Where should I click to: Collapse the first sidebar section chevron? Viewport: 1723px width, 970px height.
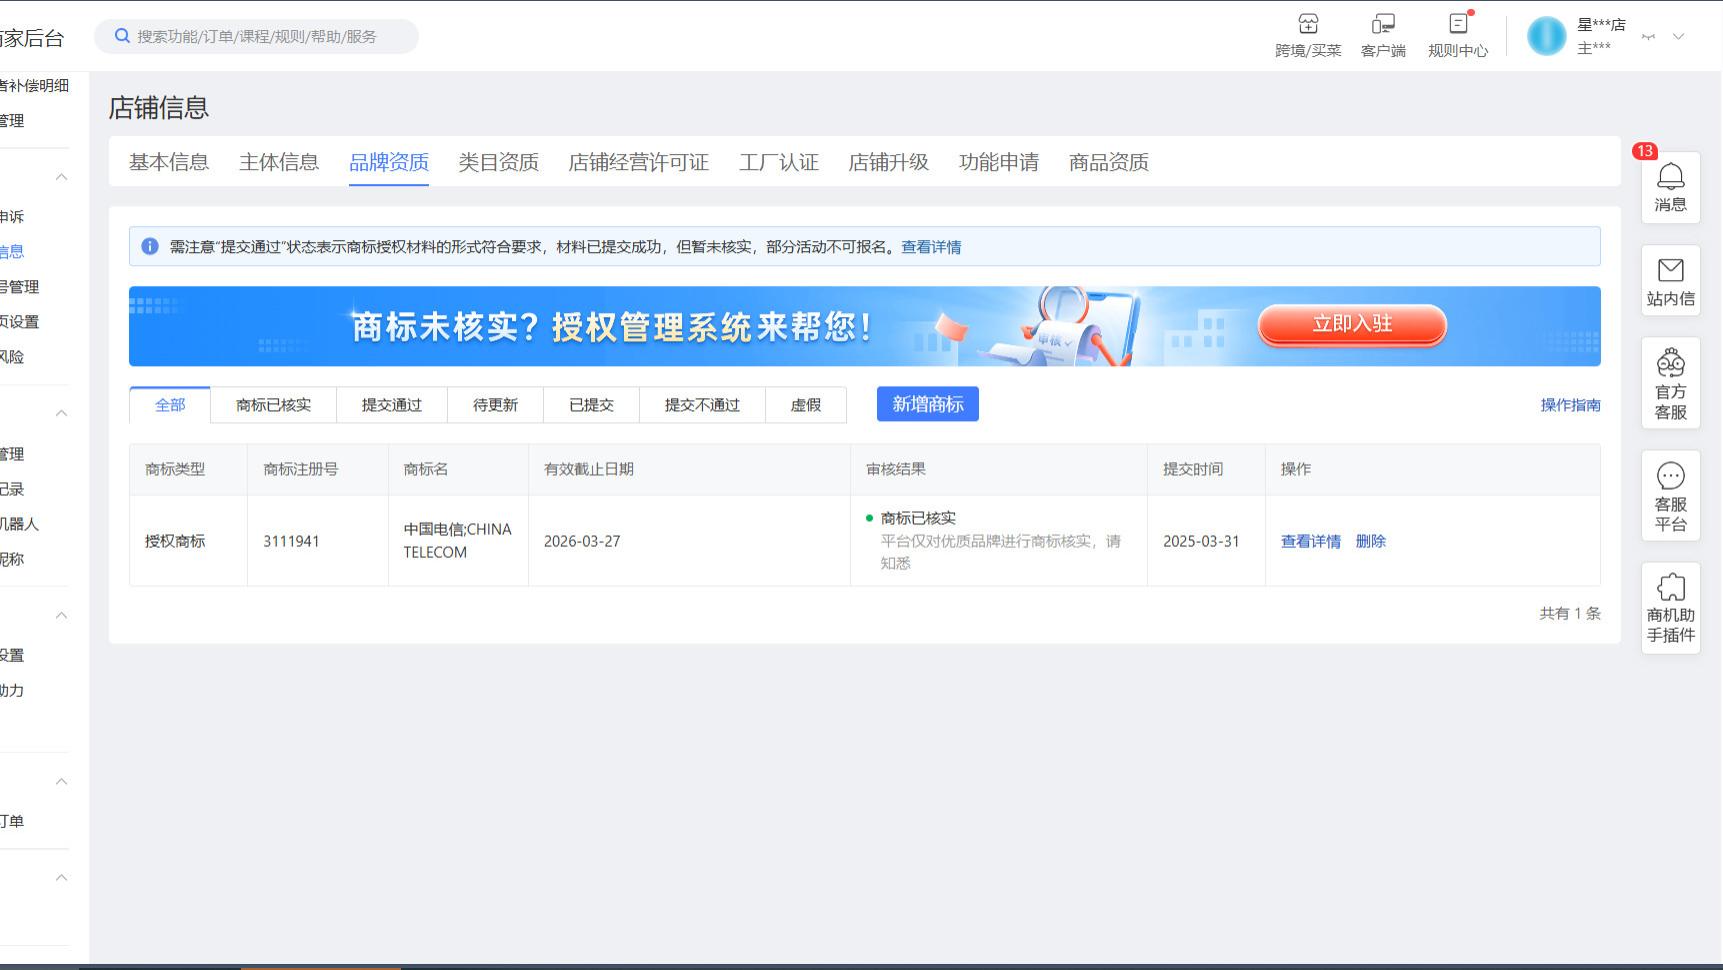pos(62,175)
